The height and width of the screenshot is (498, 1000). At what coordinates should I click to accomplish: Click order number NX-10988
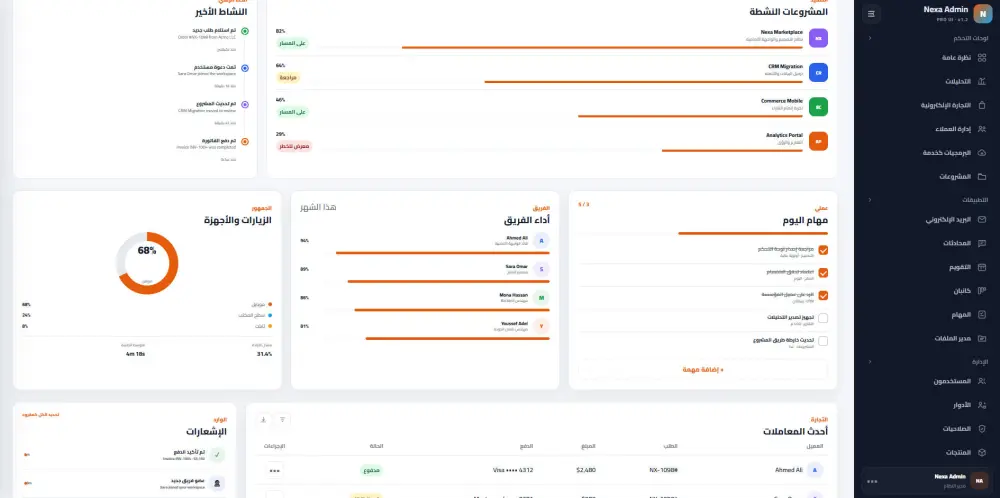coord(664,471)
